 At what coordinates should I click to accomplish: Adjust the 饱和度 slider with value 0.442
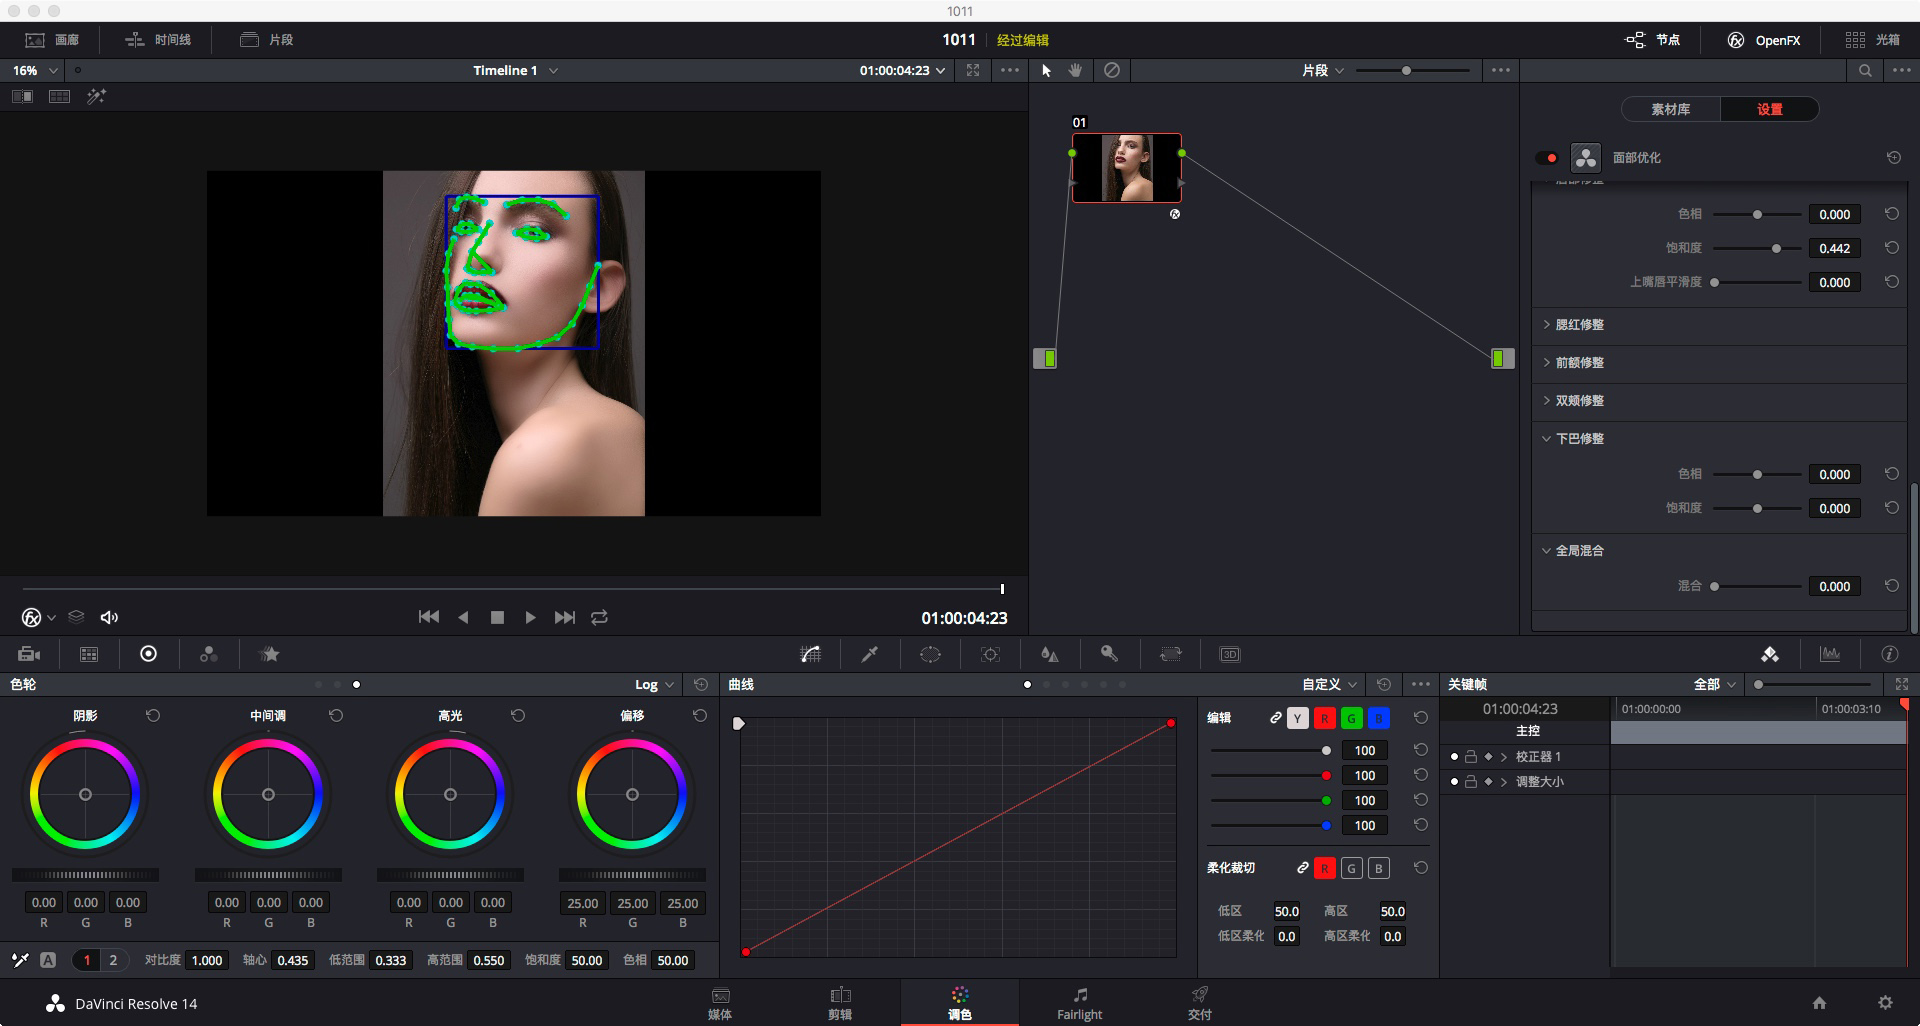[x=1776, y=248]
